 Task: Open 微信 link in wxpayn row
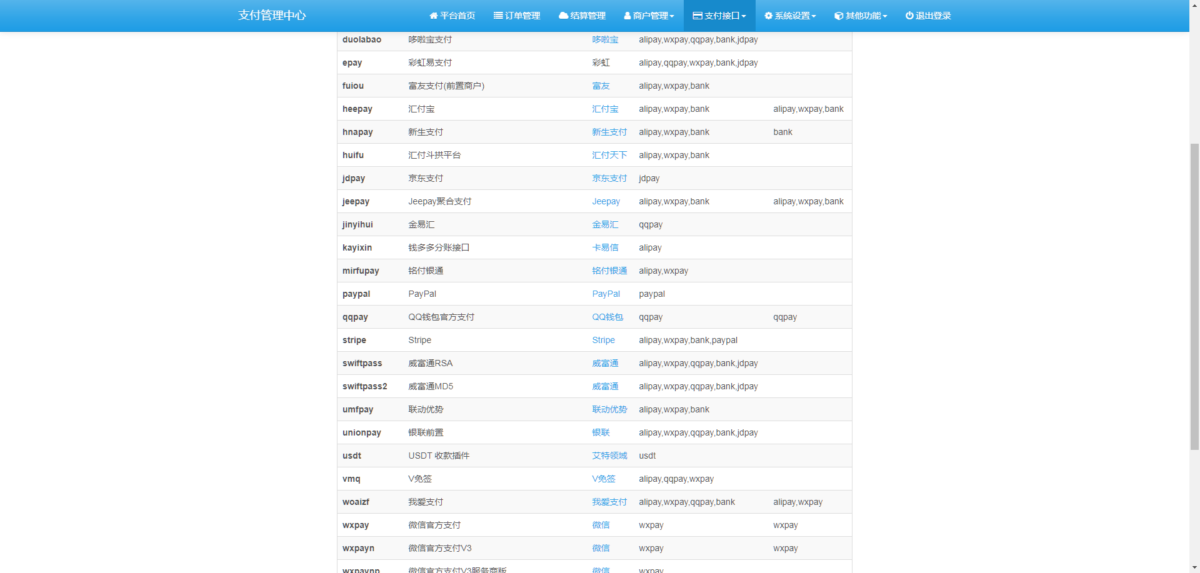[600, 548]
